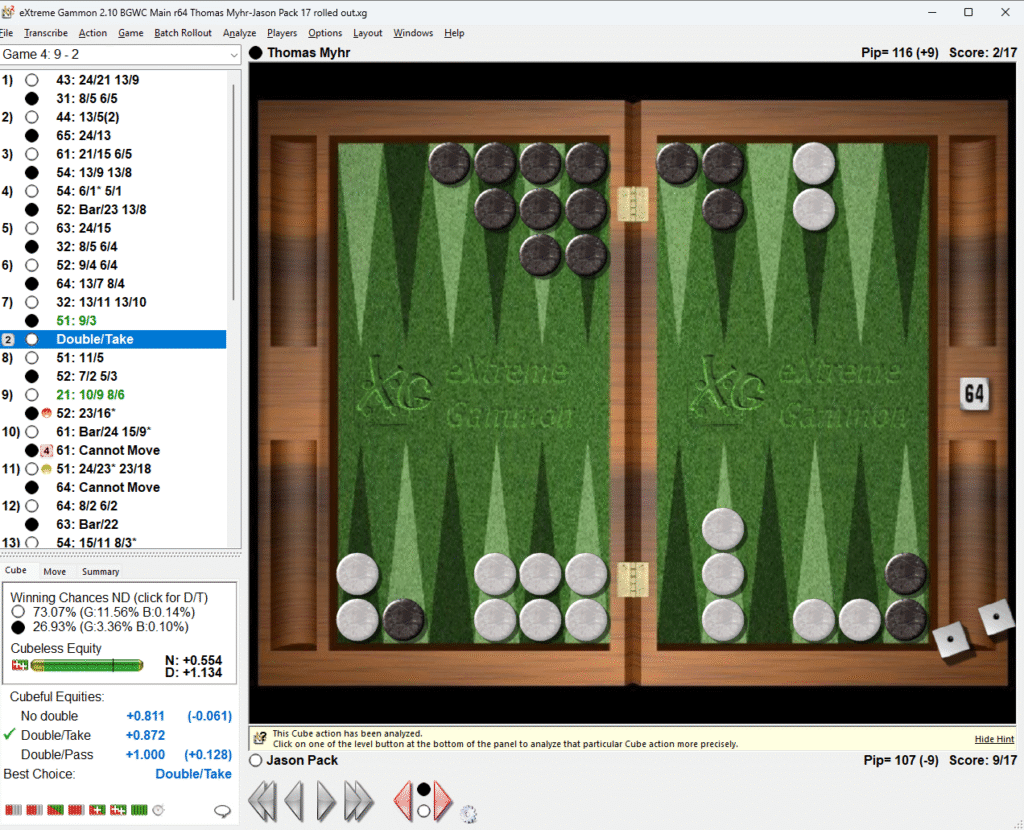
Task: Analyze with the single-plus XG Roller+ button
Action: coord(97,810)
